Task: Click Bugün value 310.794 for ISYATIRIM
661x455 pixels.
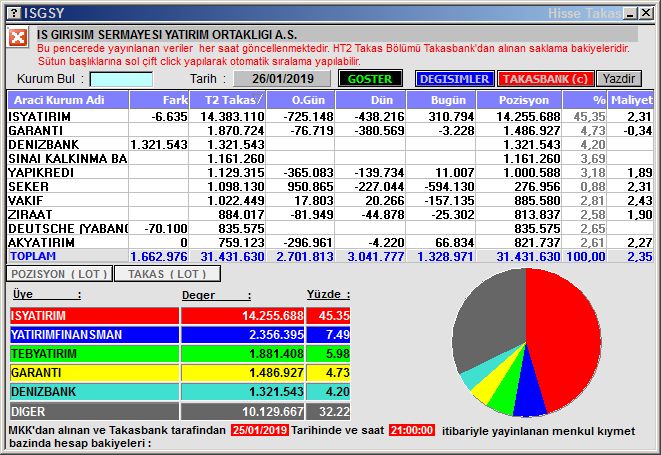Action: [451, 116]
